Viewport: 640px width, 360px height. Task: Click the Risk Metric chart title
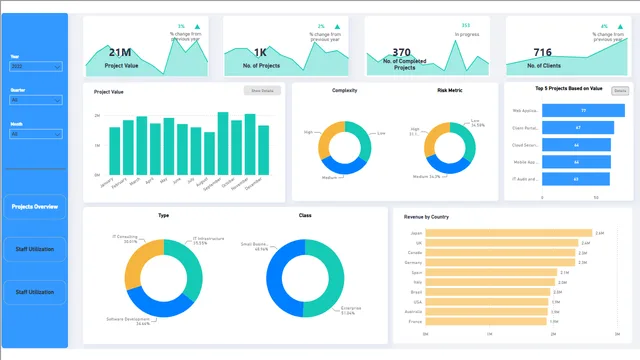pos(449,90)
